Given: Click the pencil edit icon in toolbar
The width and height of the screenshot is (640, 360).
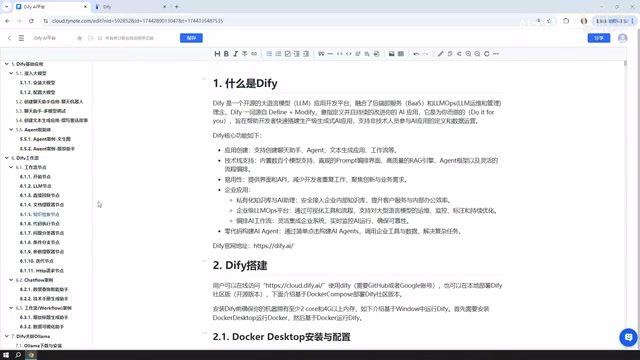Looking at the screenshot, I should pos(440,54).
